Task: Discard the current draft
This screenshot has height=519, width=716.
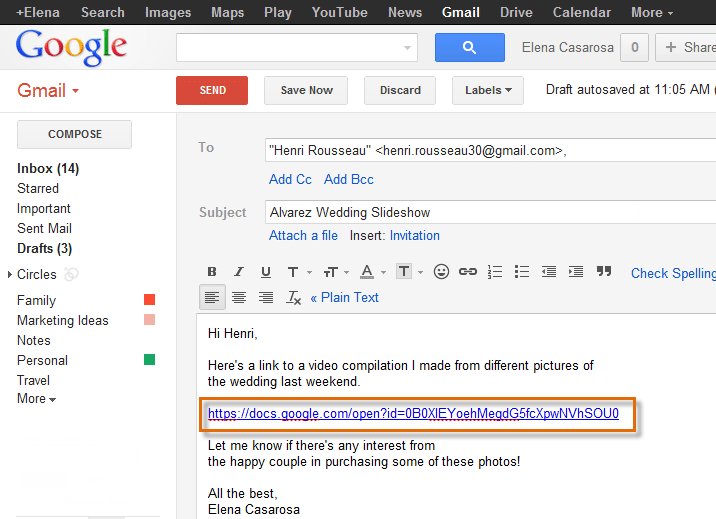Action: [x=400, y=90]
